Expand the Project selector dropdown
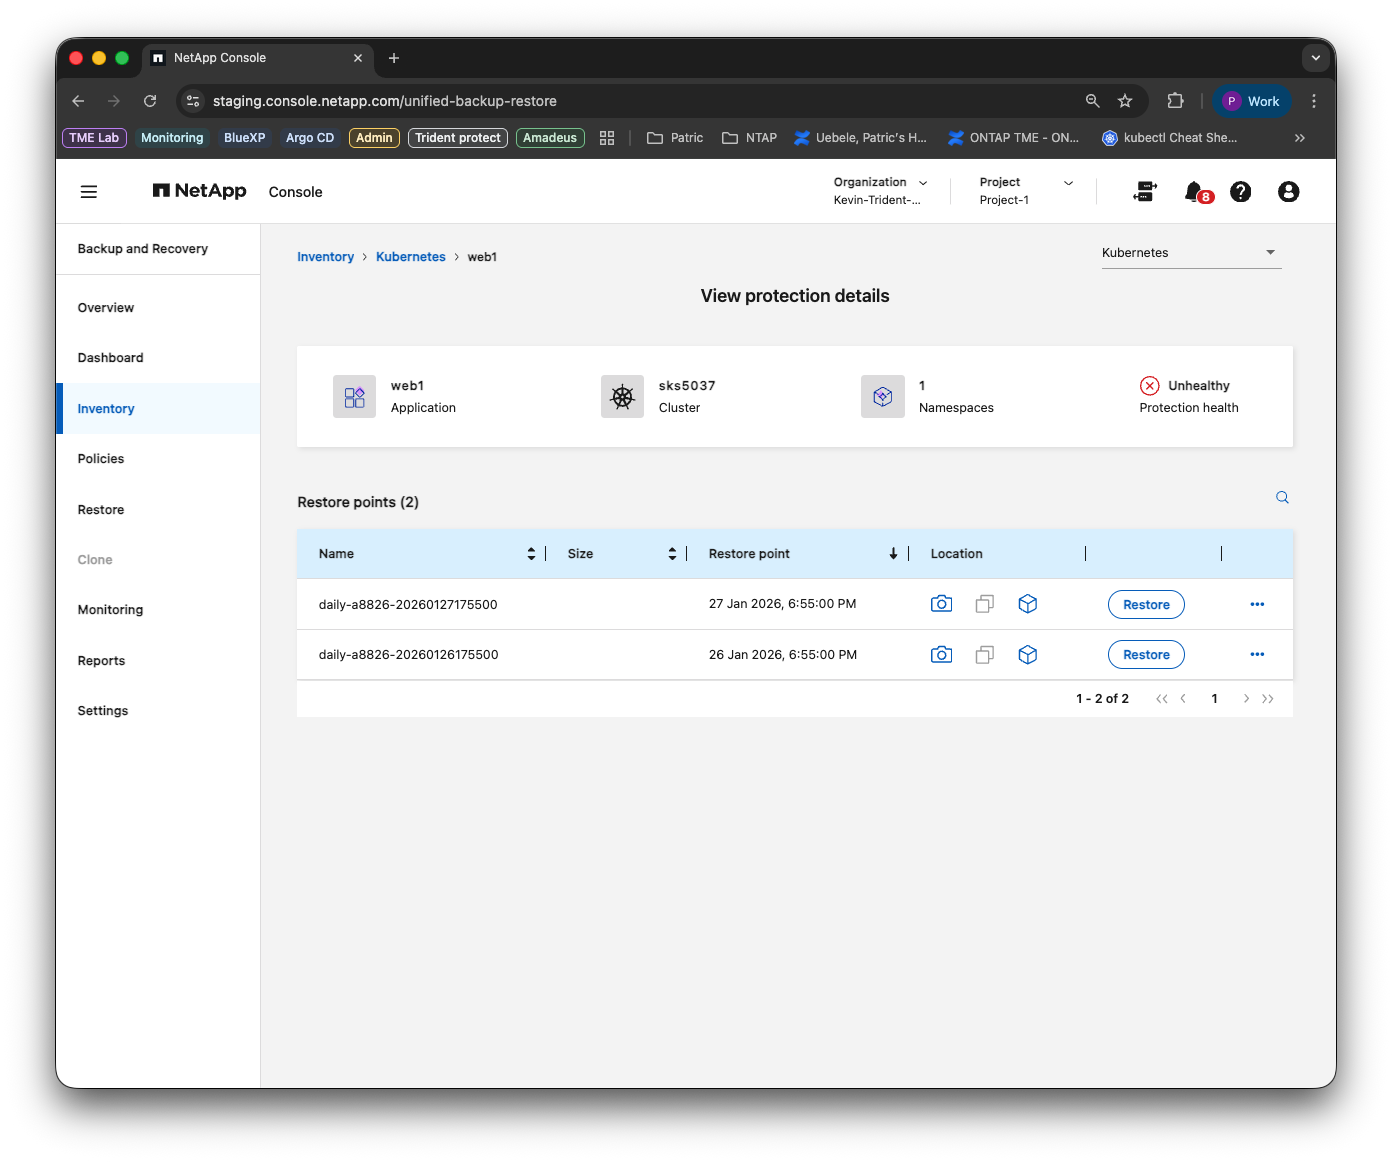This screenshot has width=1392, height=1162. pos(1026,191)
